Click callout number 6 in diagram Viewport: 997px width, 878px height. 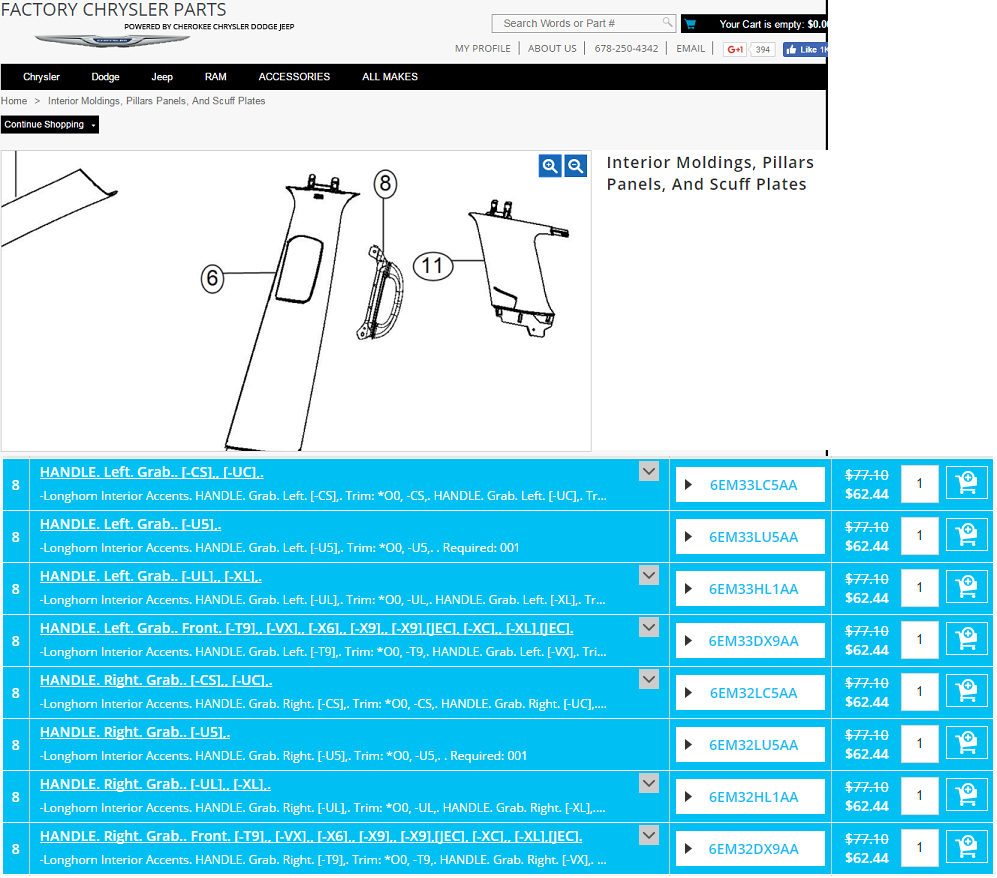click(x=212, y=278)
